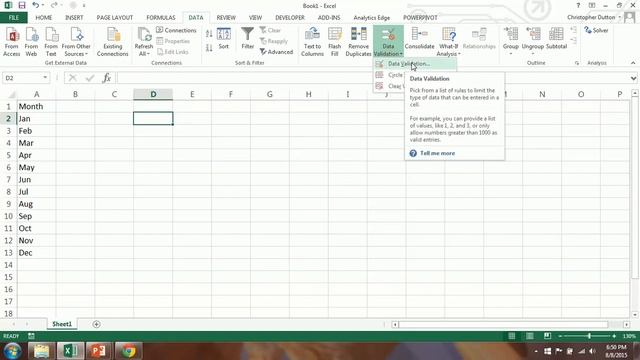Select row 14 header
This screenshot has height=360, width=640.
[x=8, y=265]
